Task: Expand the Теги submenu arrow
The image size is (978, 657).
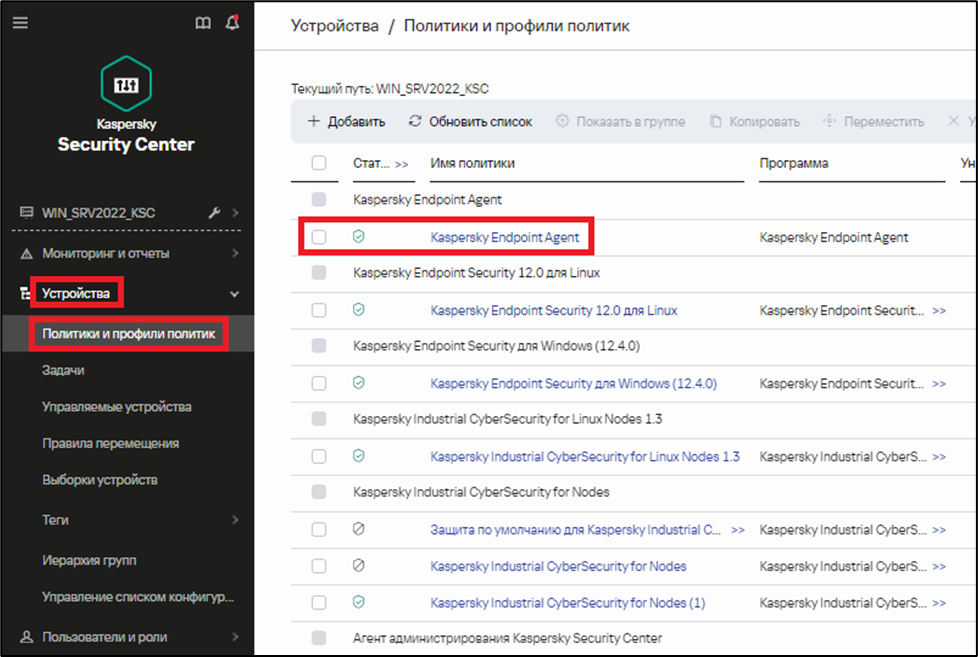Action: (235, 520)
